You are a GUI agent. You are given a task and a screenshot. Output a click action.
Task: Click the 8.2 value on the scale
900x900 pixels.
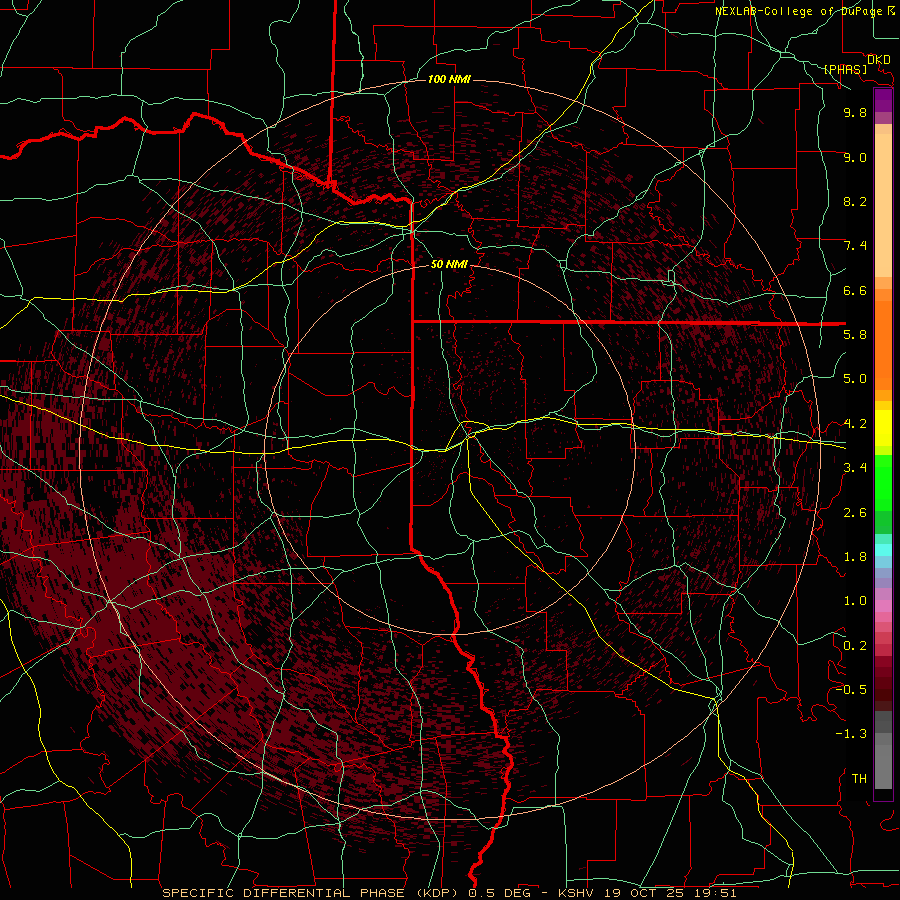(x=855, y=201)
